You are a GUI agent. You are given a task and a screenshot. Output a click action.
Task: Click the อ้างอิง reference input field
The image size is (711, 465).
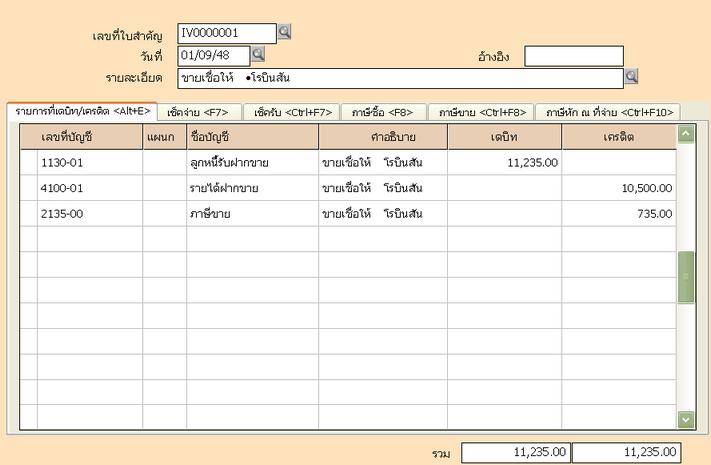573,56
